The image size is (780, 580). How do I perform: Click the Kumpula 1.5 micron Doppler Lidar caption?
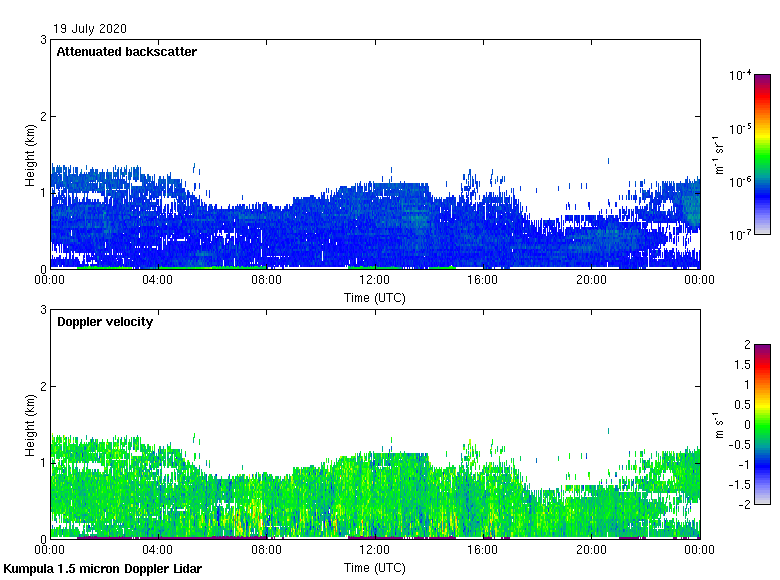[x=103, y=569]
